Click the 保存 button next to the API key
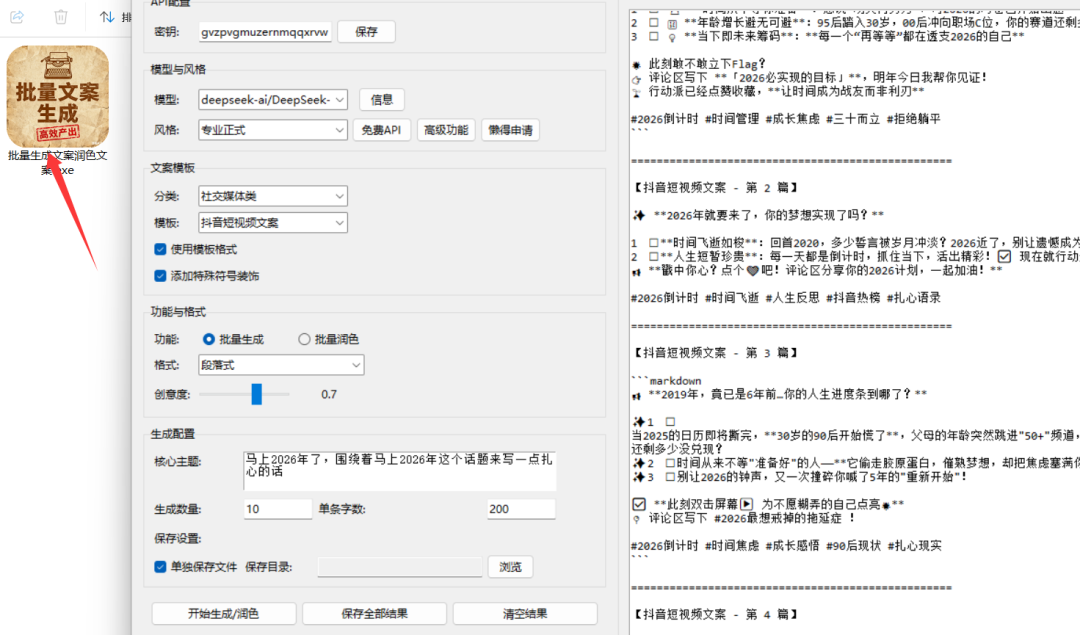The image size is (1080, 635). pos(366,32)
